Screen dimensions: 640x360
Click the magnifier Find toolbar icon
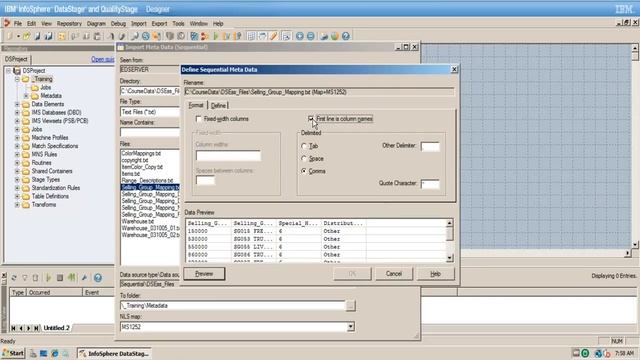tap(135, 36)
